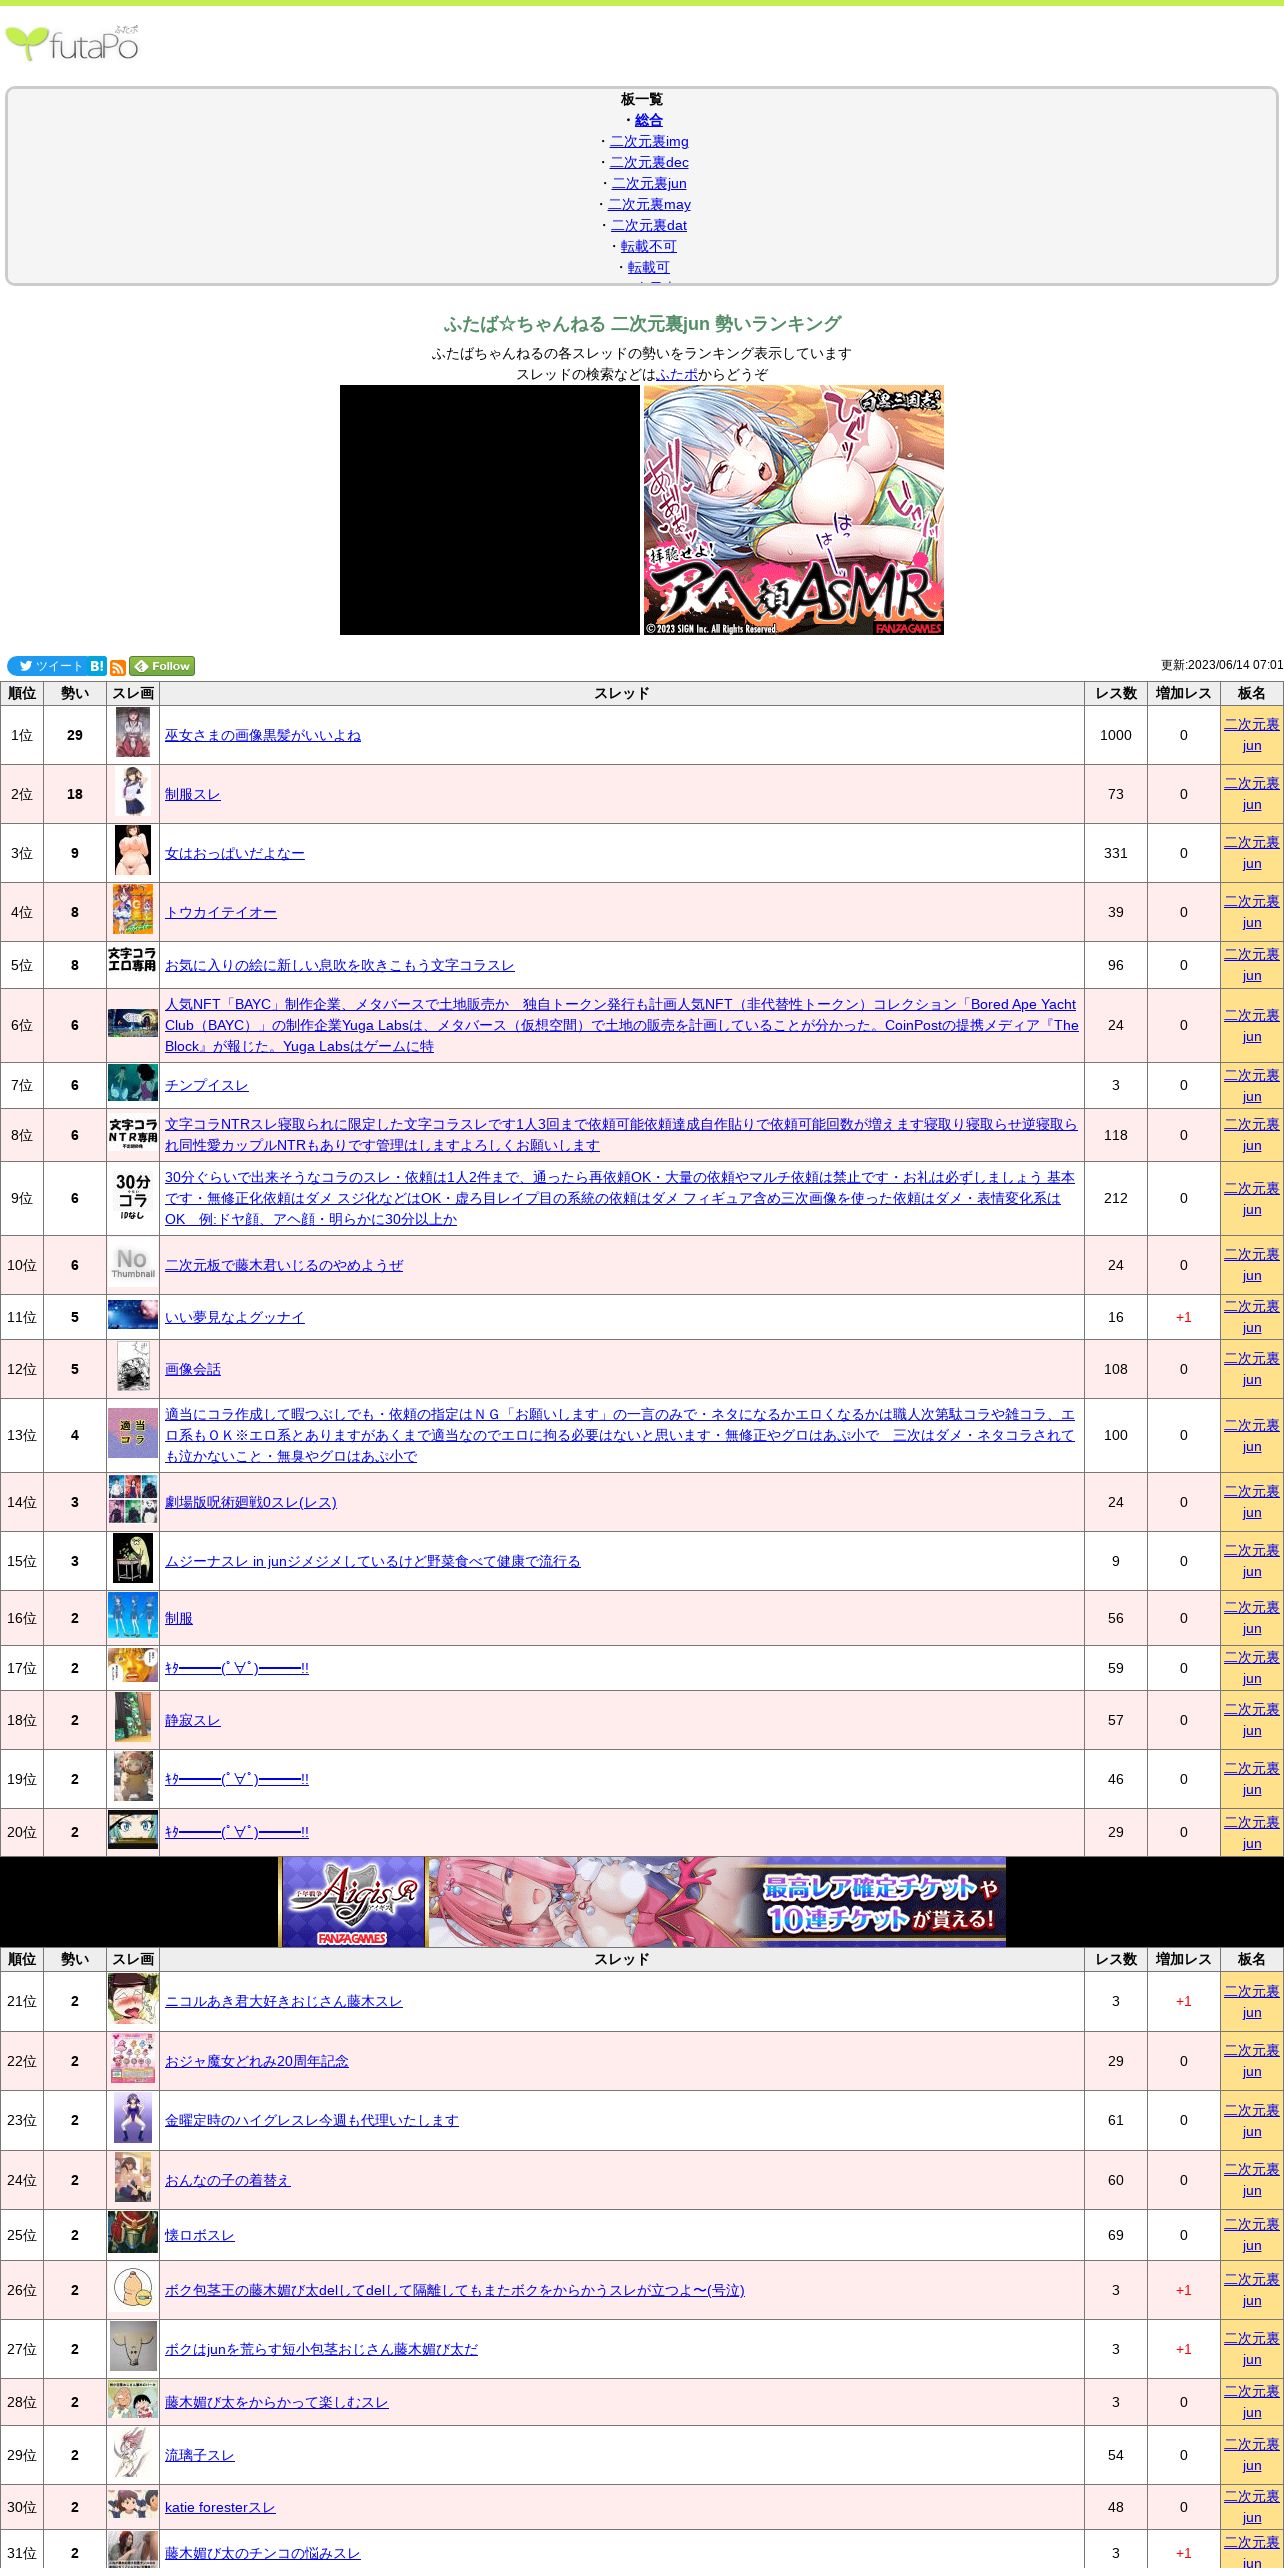Open thread おんなの子の着替え
Image resolution: width=1284 pixels, height=2568 pixels.
(228, 2180)
